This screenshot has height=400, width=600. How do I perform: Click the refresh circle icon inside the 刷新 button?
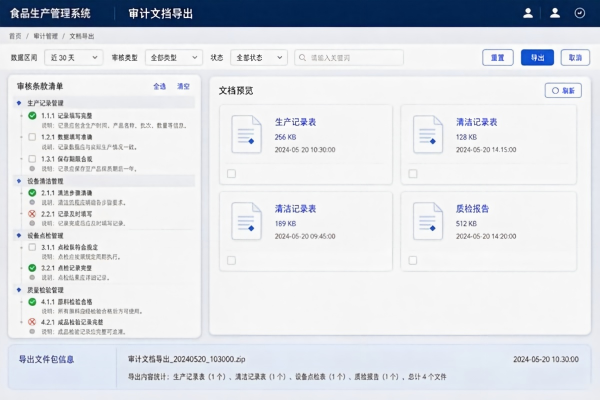point(555,91)
